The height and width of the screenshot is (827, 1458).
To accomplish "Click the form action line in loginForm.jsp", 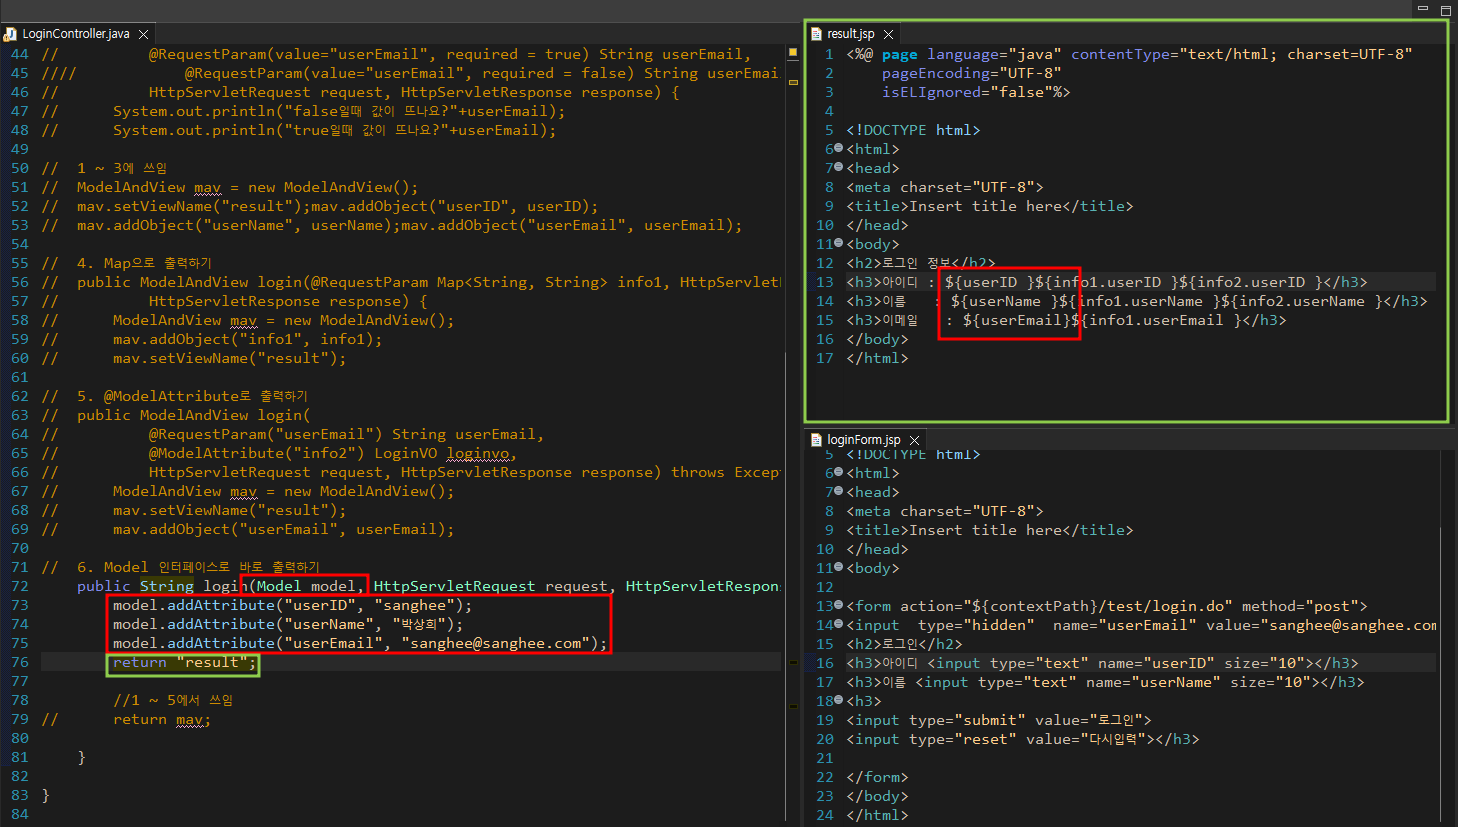I will click(x=1107, y=605).
